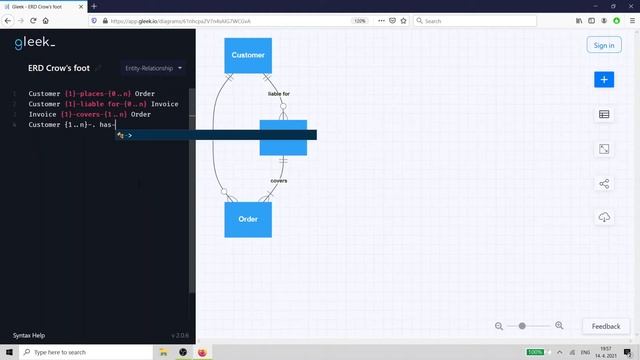
Task: Bookmark the page with star icon
Action: pyautogui.click(x=403, y=21)
